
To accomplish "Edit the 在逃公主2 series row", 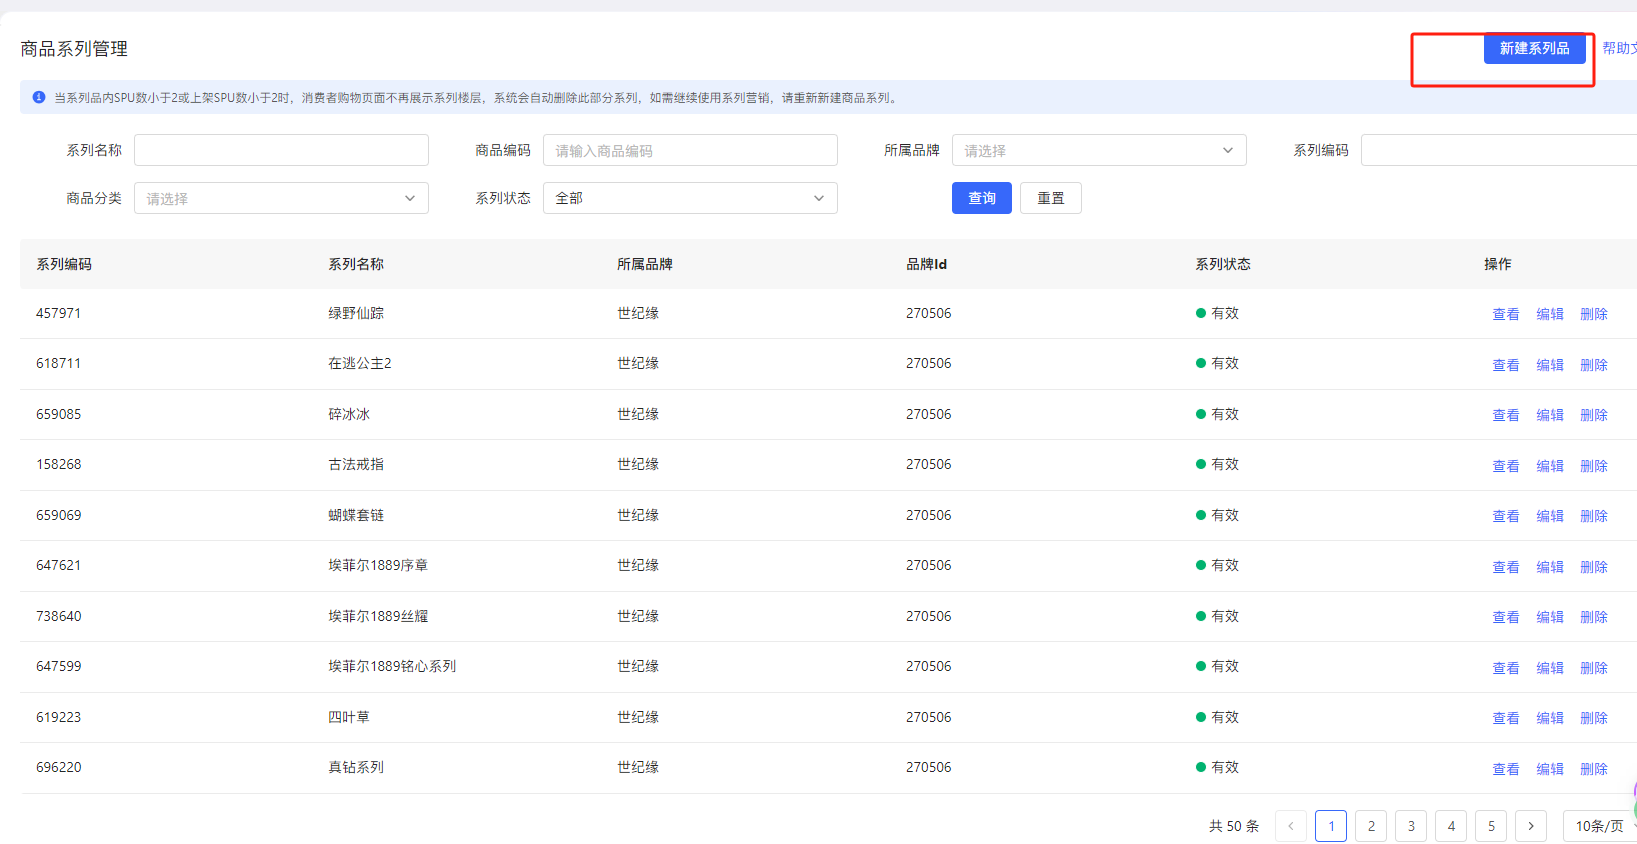I will click(x=1549, y=365).
